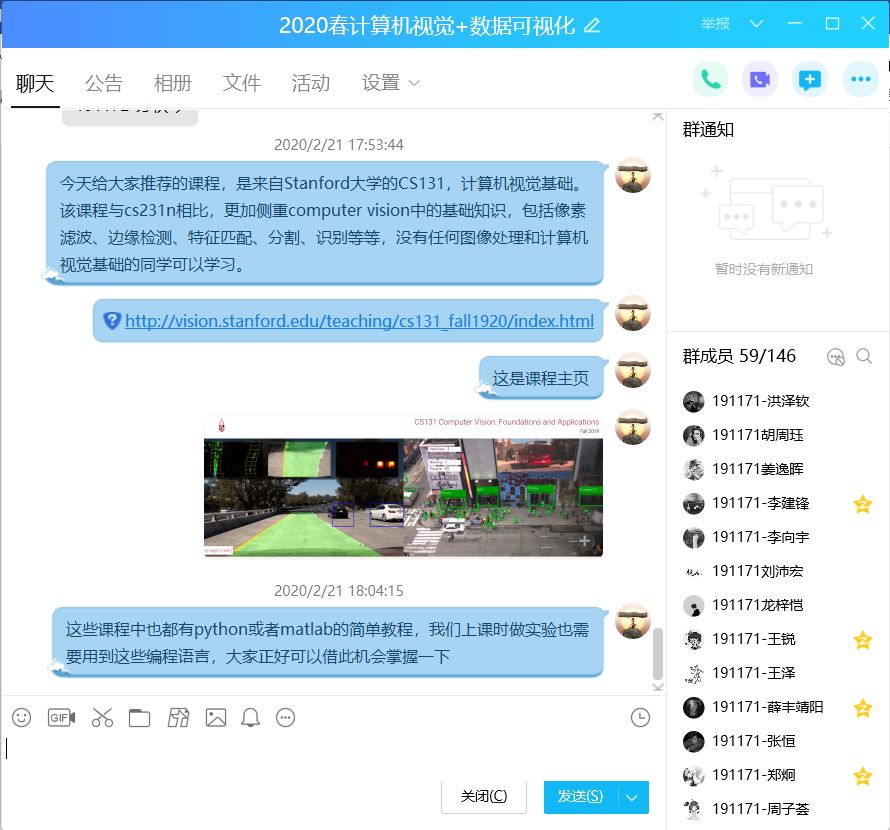Open the 相册 tab

tap(173, 83)
